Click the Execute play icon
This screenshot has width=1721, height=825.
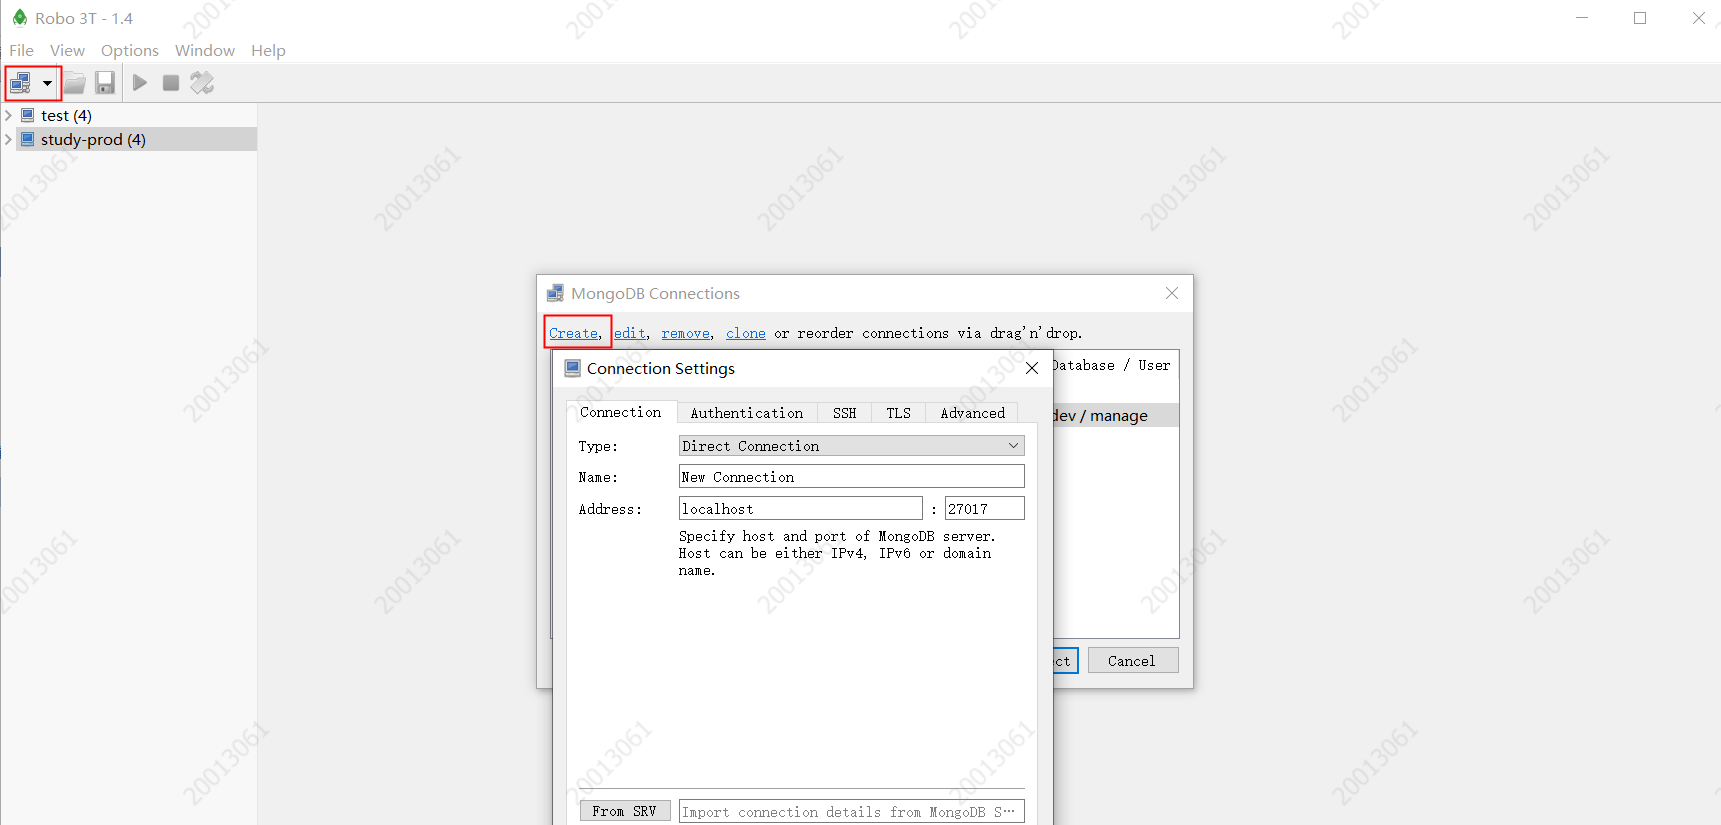[x=140, y=83]
